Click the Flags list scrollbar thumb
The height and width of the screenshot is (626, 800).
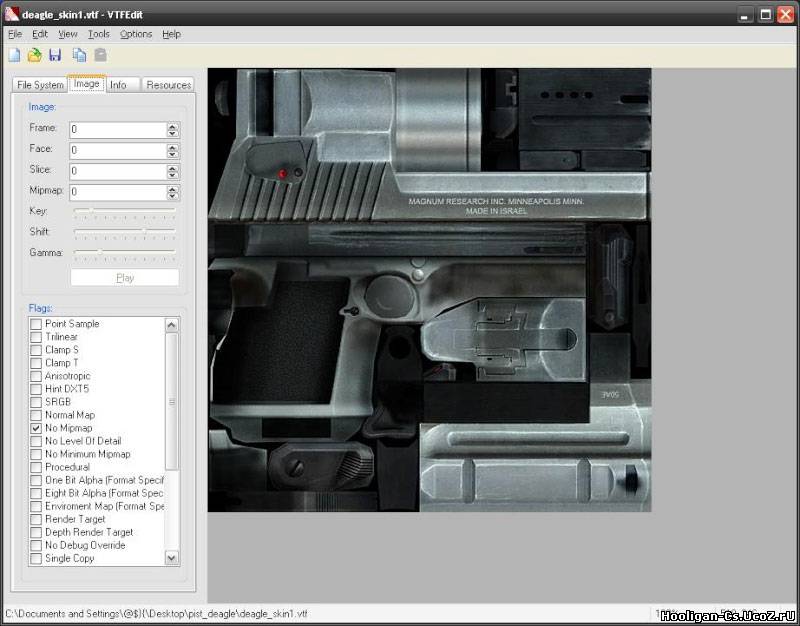click(x=172, y=401)
